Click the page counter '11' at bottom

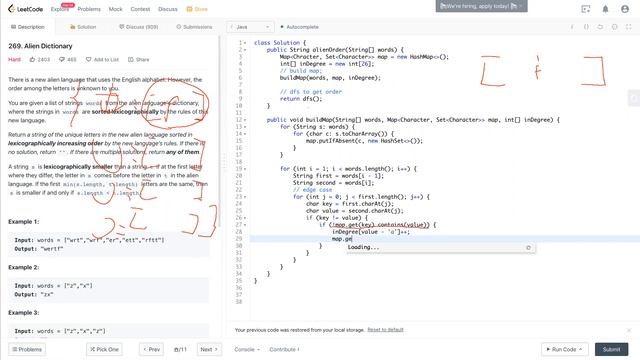pyautogui.click(x=180, y=349)
